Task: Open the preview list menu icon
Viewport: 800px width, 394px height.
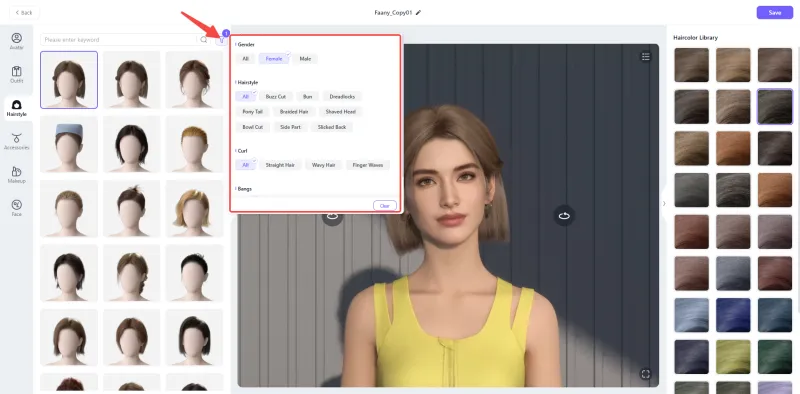Action: 645,57
